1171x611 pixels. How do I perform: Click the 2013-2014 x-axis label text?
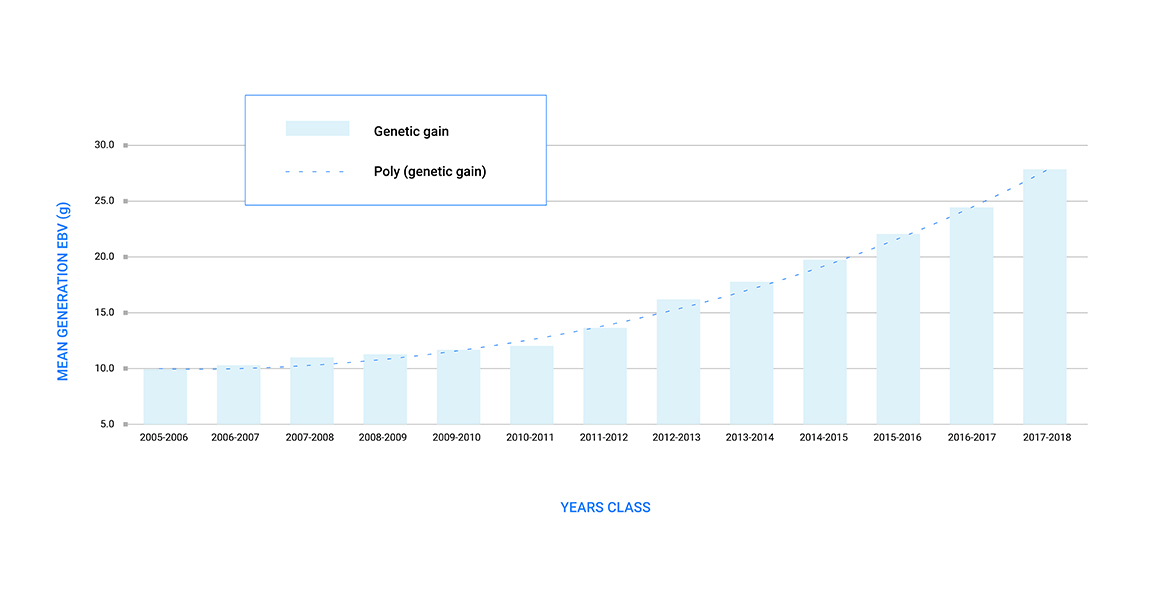pyautogui.click(x=751, y=438)
